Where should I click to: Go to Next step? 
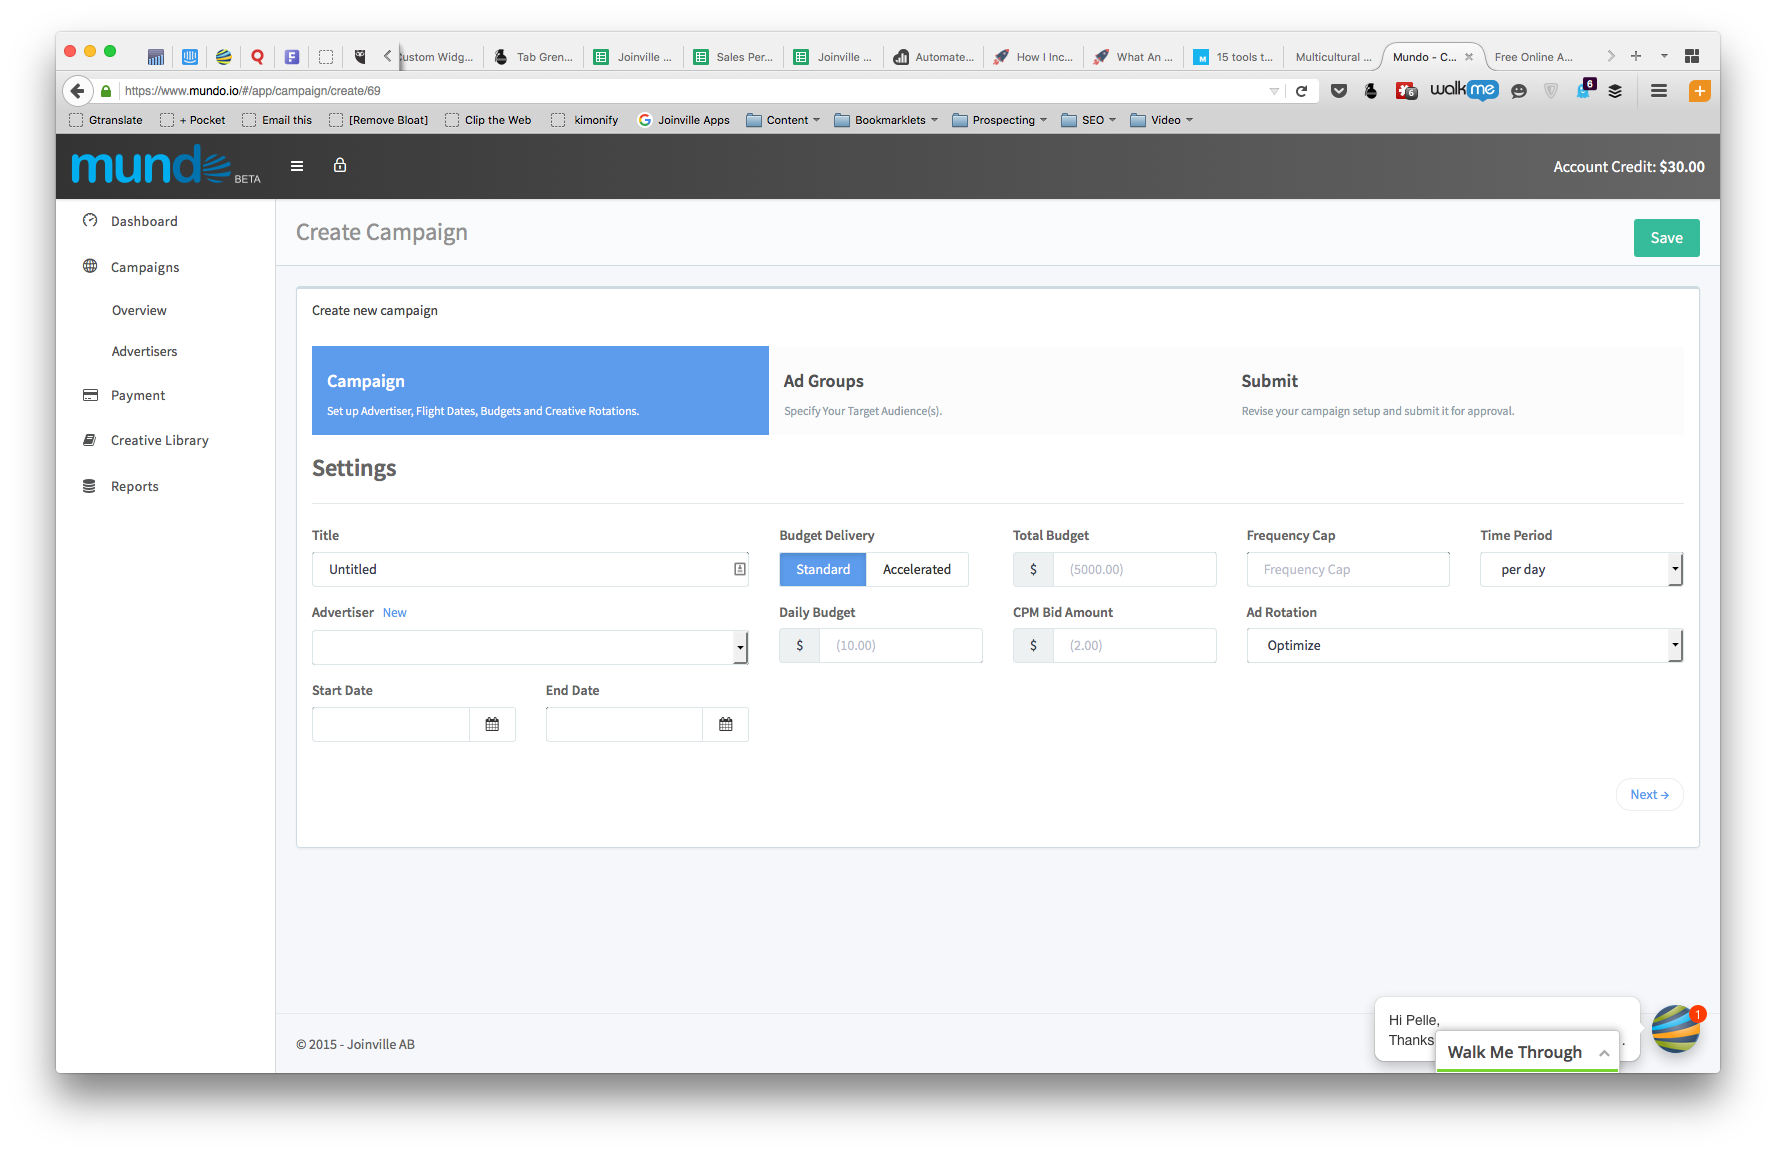pos(1649,795)
